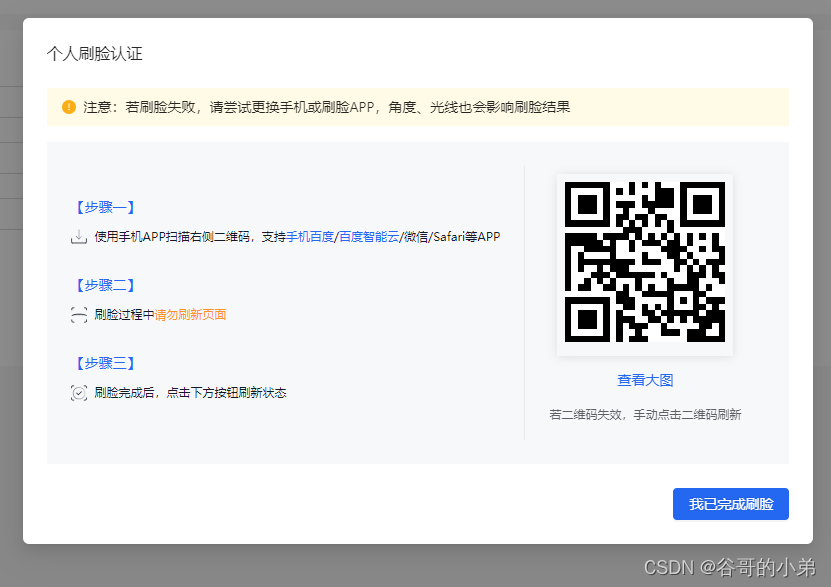Open the 查看大图 link
Viewport: 831px width, 587px height.
[x=645, y=380]
